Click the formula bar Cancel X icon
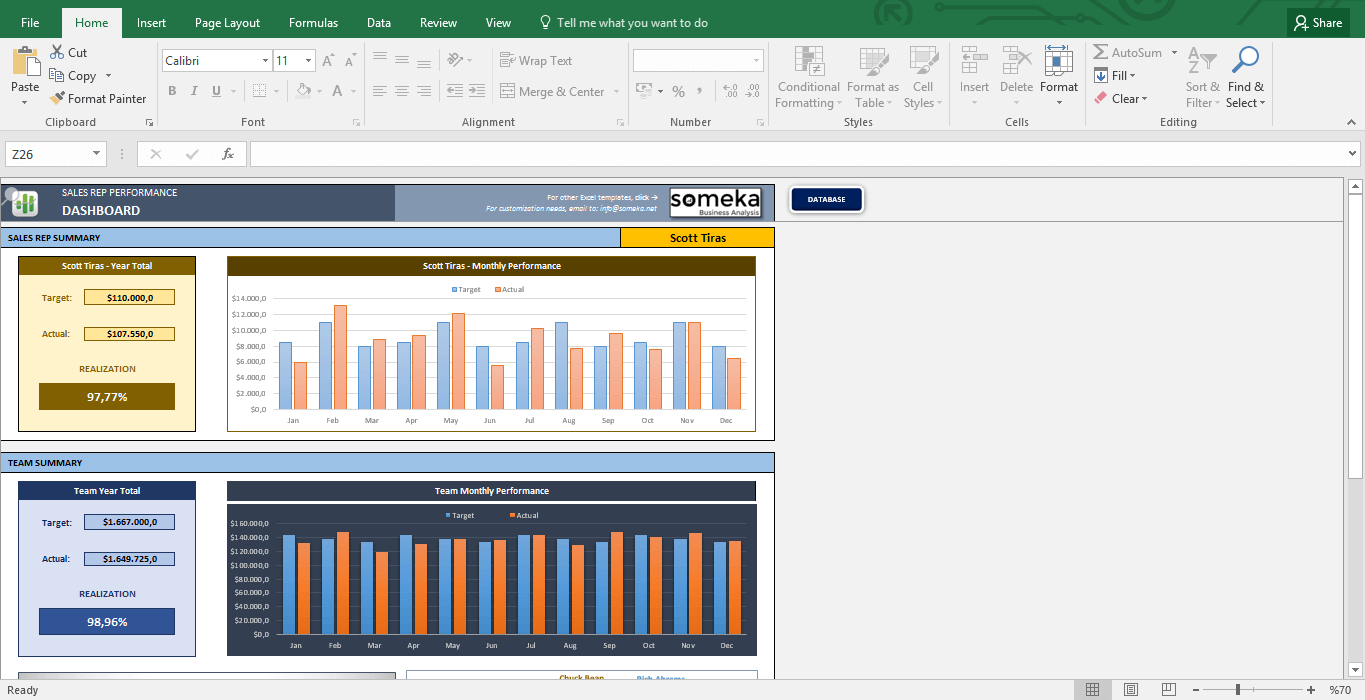1365x700 pixels. (x=156, y=154)
